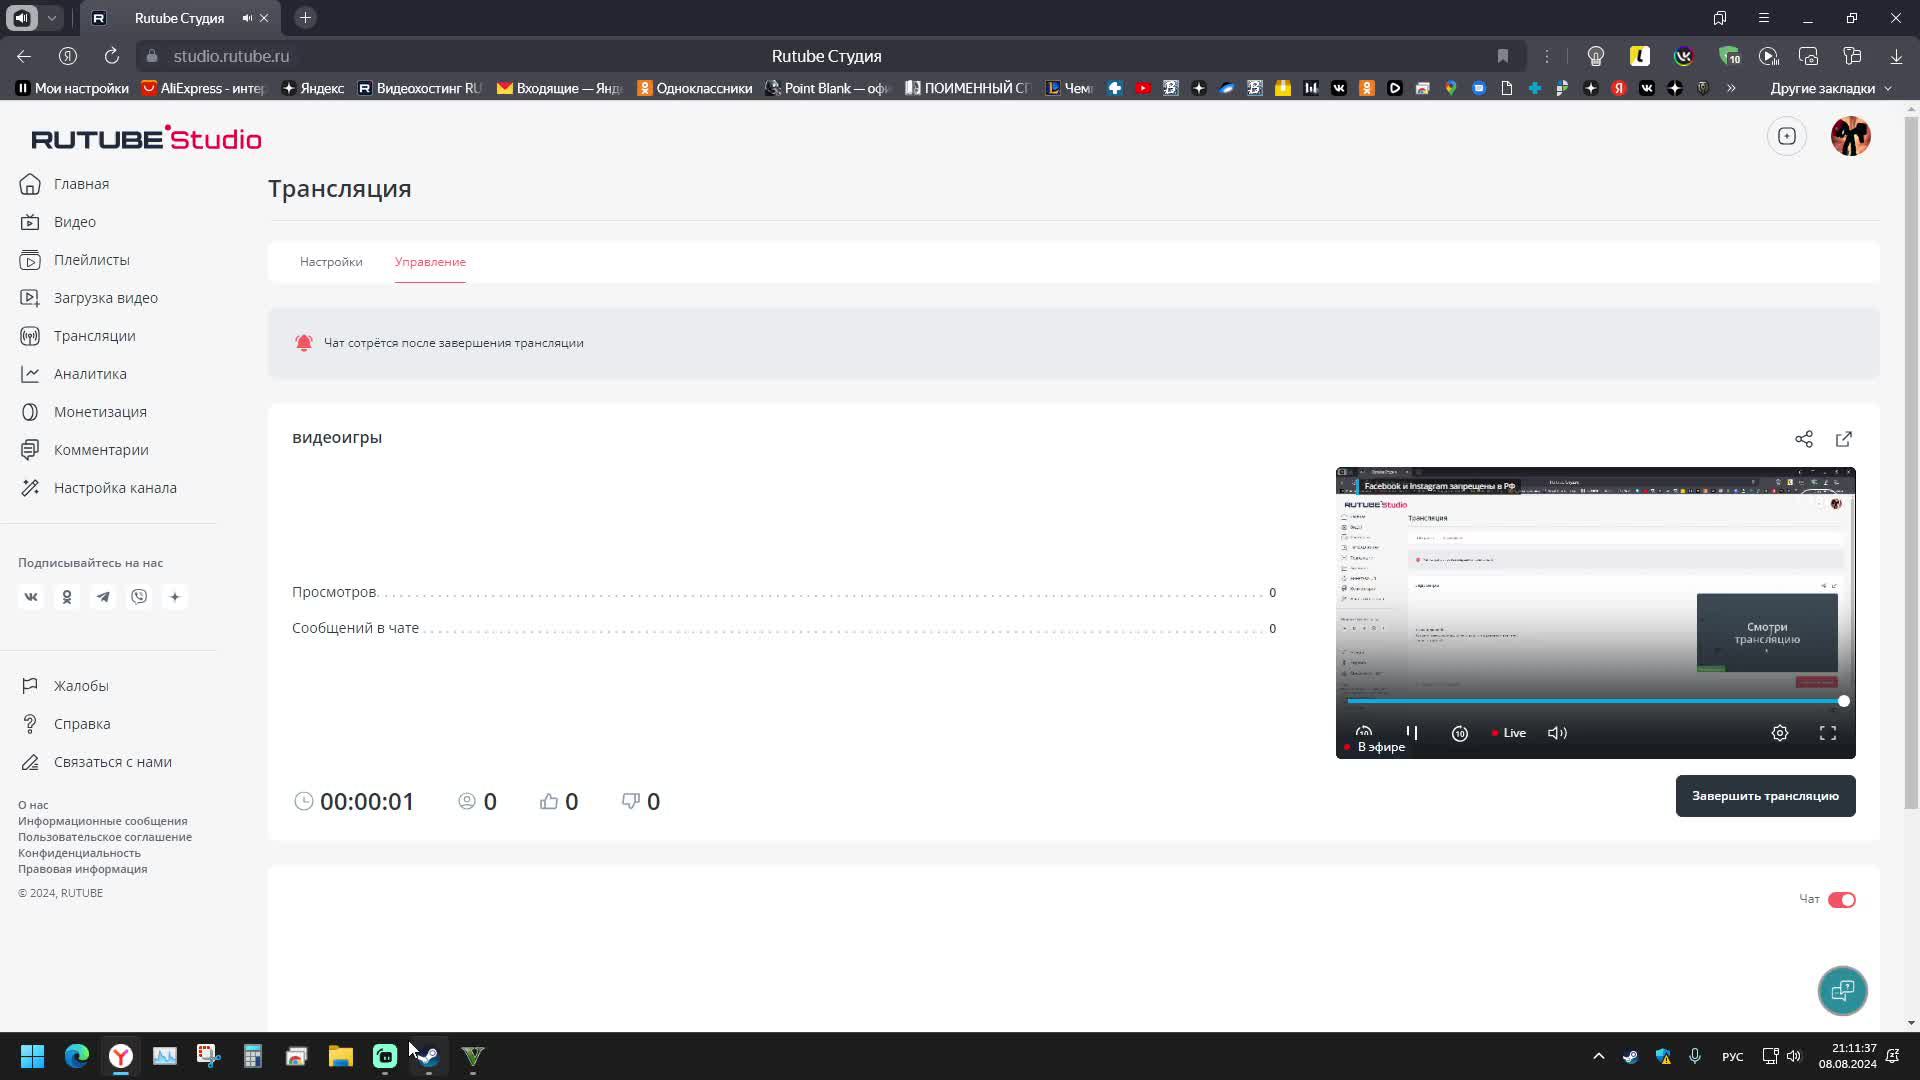This screenshot has width=1920, height=1080.
Task: Open the player settings gear
Action: click(1779, 733)
